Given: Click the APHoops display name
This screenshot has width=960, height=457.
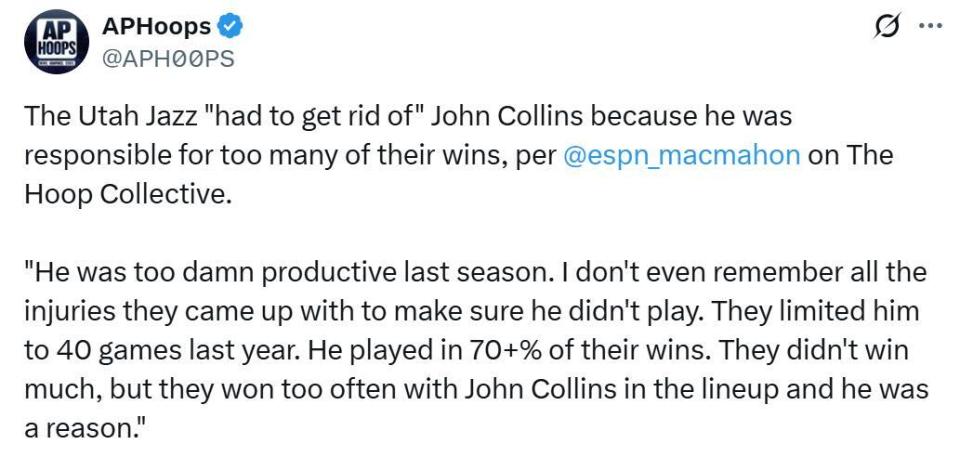Looking at the screenshot, I should click(157, 27).
